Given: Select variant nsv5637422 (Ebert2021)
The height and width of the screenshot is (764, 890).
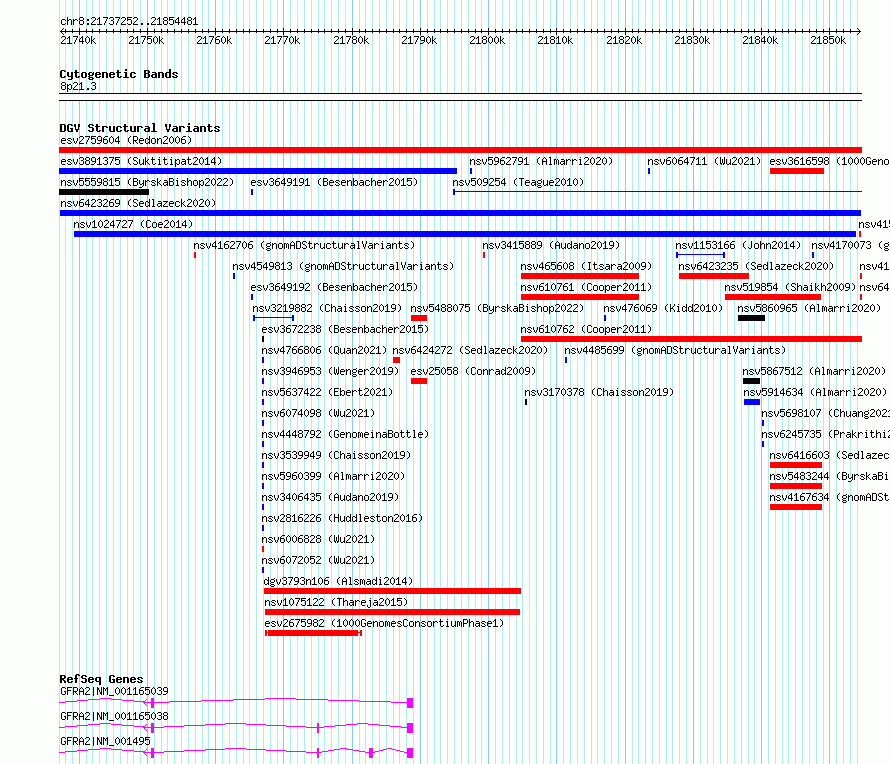Looking at the screenshot, I should 327,392.
